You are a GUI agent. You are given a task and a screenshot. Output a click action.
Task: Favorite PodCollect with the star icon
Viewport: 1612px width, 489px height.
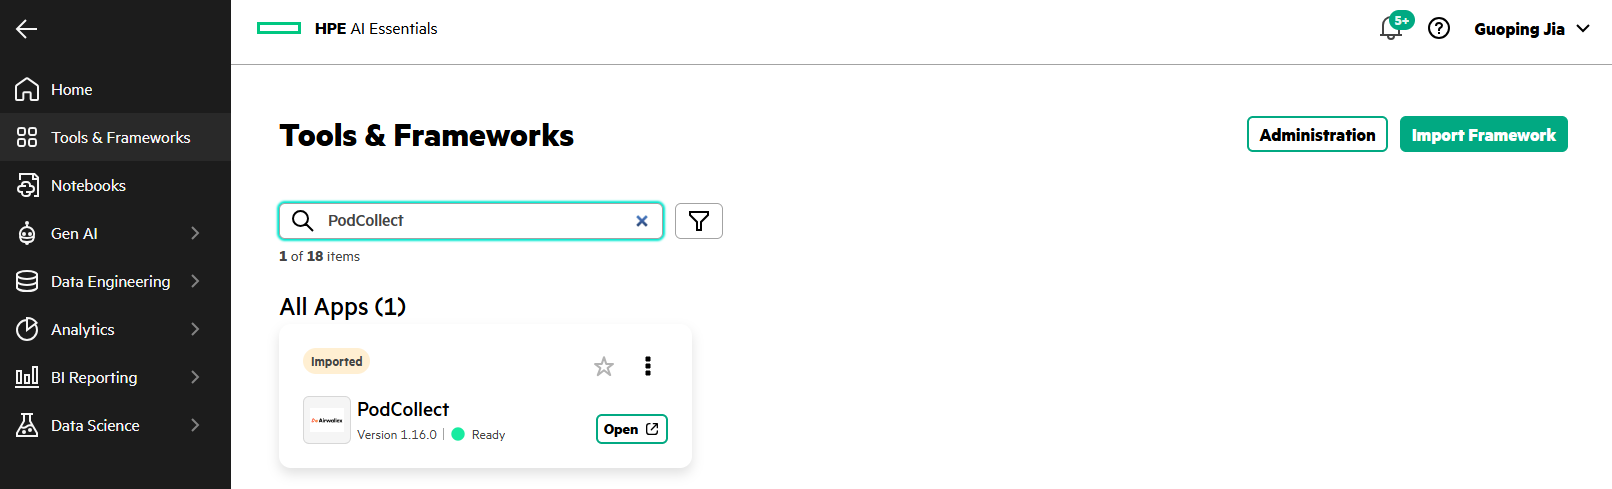(604, 366)
